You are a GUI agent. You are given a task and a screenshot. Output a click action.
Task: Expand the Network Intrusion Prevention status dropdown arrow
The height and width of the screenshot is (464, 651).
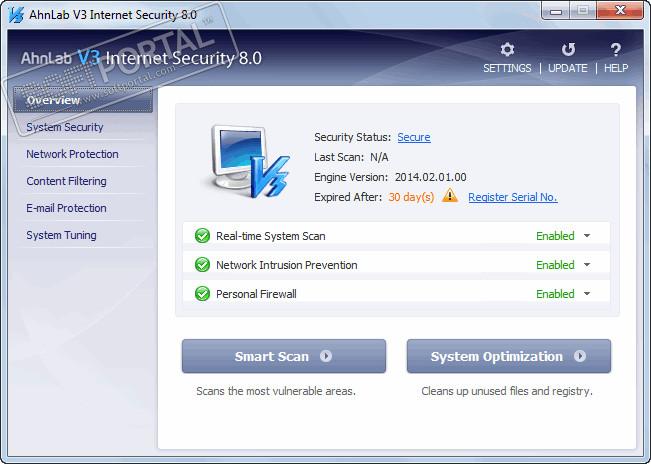point(587,265)
